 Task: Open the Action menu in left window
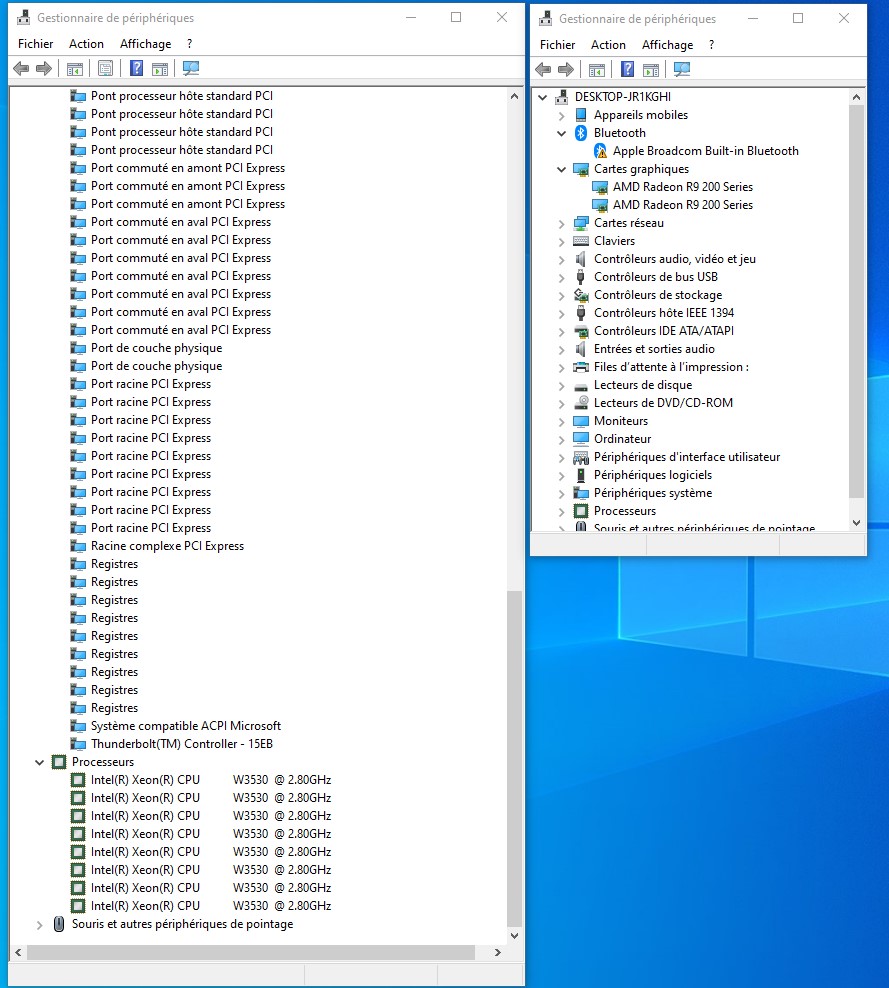86,44
